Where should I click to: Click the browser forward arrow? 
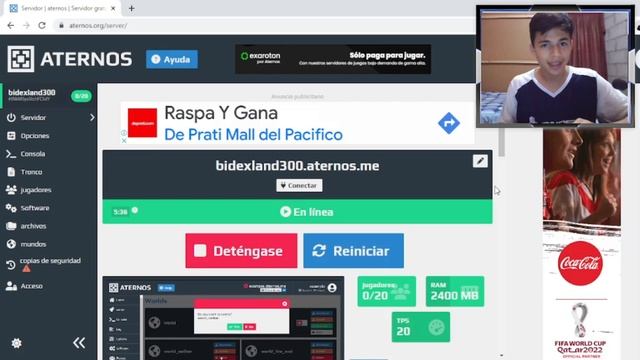[x=26, y=25]
